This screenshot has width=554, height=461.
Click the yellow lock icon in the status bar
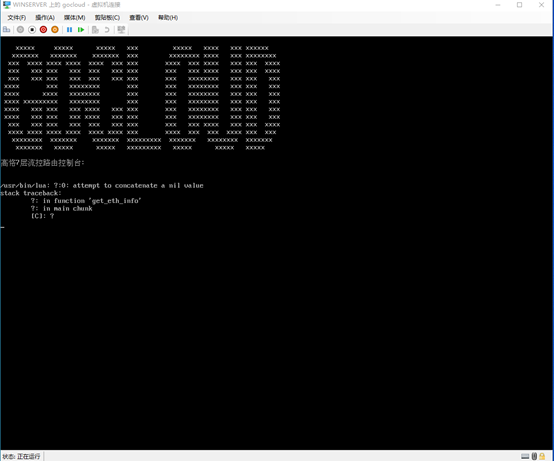tap(542, 456)
